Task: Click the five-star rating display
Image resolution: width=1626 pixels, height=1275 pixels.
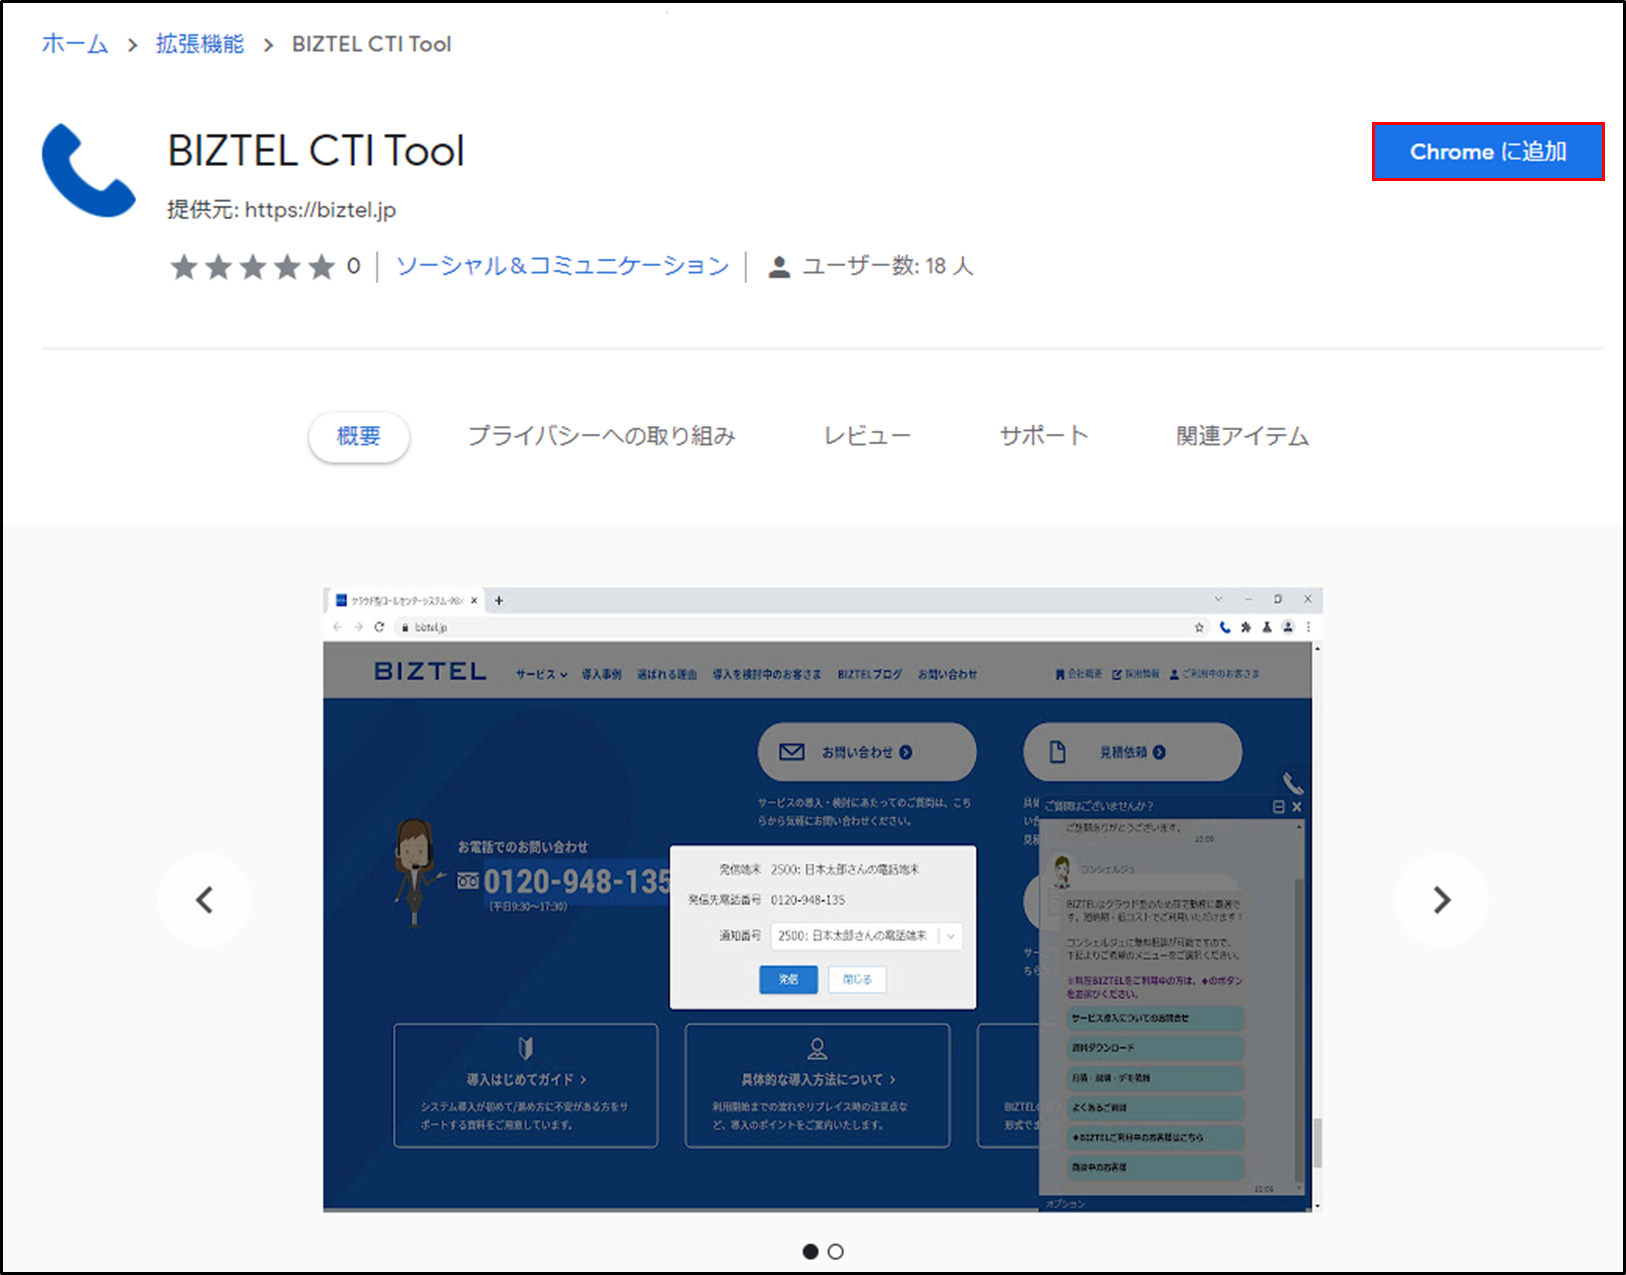Action: [252, 267]
